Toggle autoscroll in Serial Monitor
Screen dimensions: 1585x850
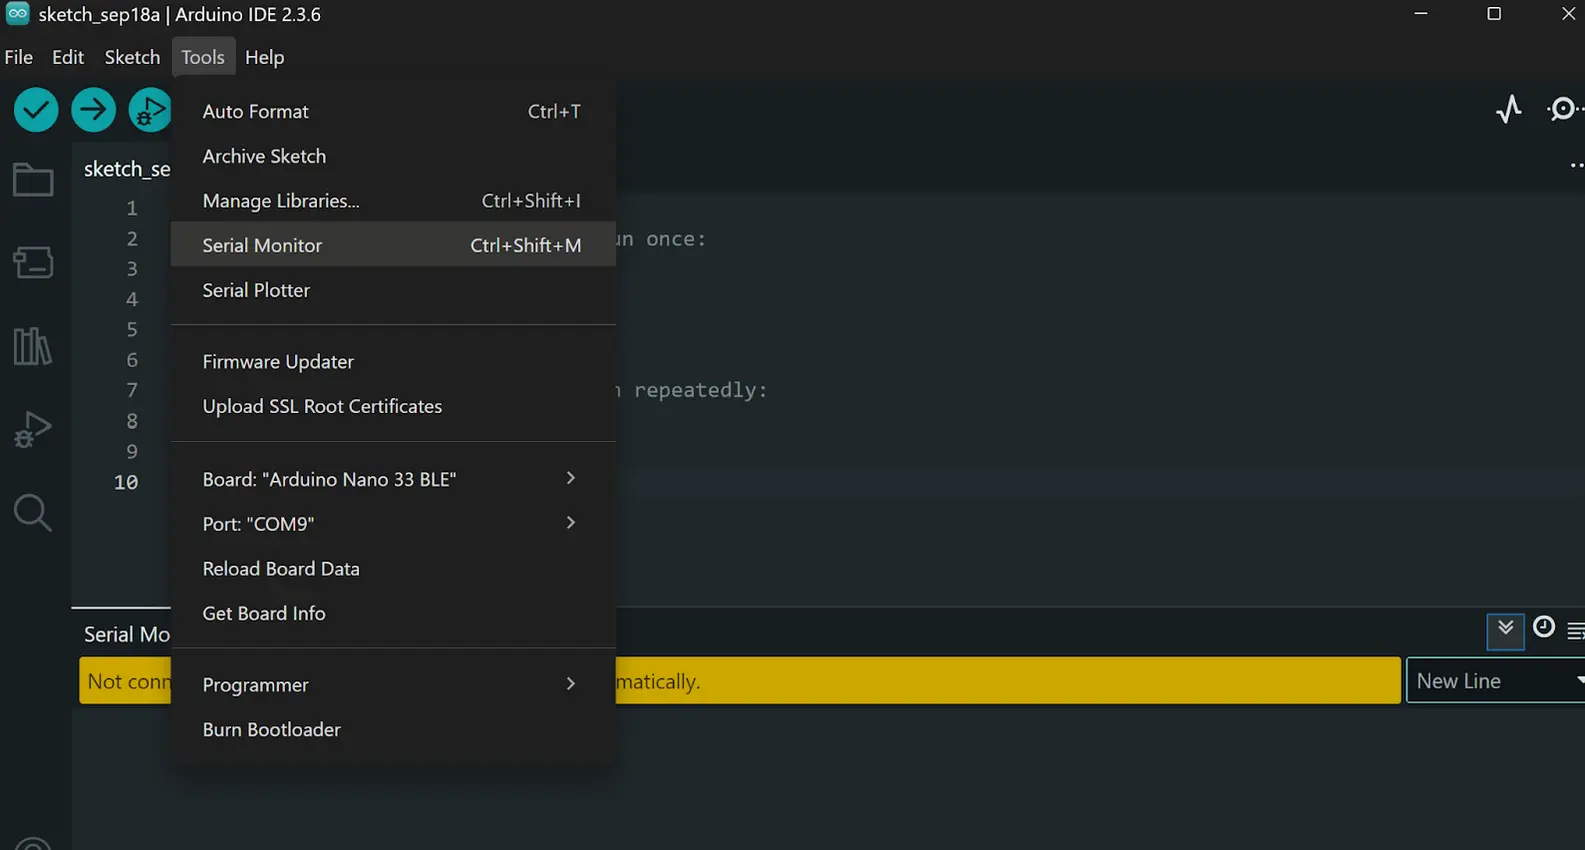pos(1505,630)
